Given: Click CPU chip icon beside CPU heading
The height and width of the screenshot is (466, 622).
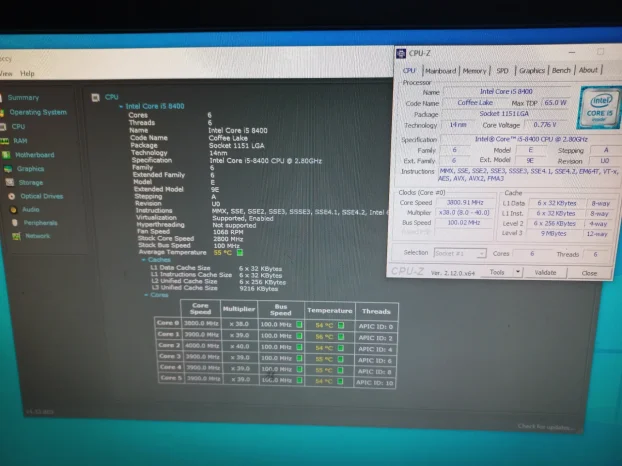Looking at the screenshot, I should pos(95,97).
